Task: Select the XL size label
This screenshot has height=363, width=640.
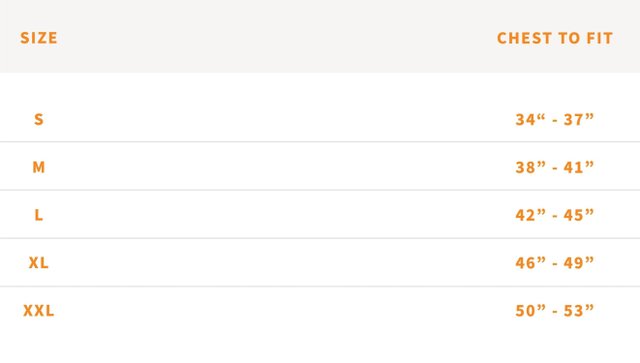Action: (38, 263)
